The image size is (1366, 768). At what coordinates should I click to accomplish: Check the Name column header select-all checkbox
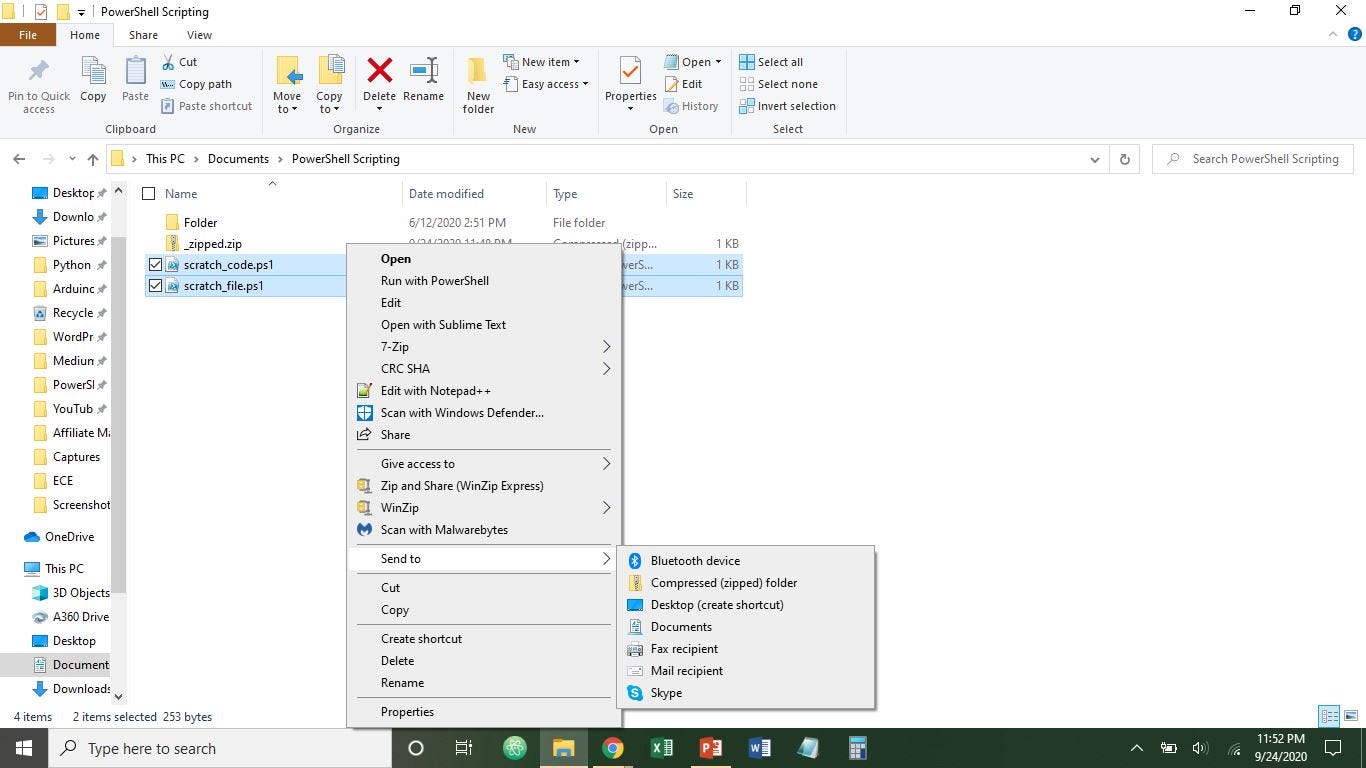[x=149, y=193]
